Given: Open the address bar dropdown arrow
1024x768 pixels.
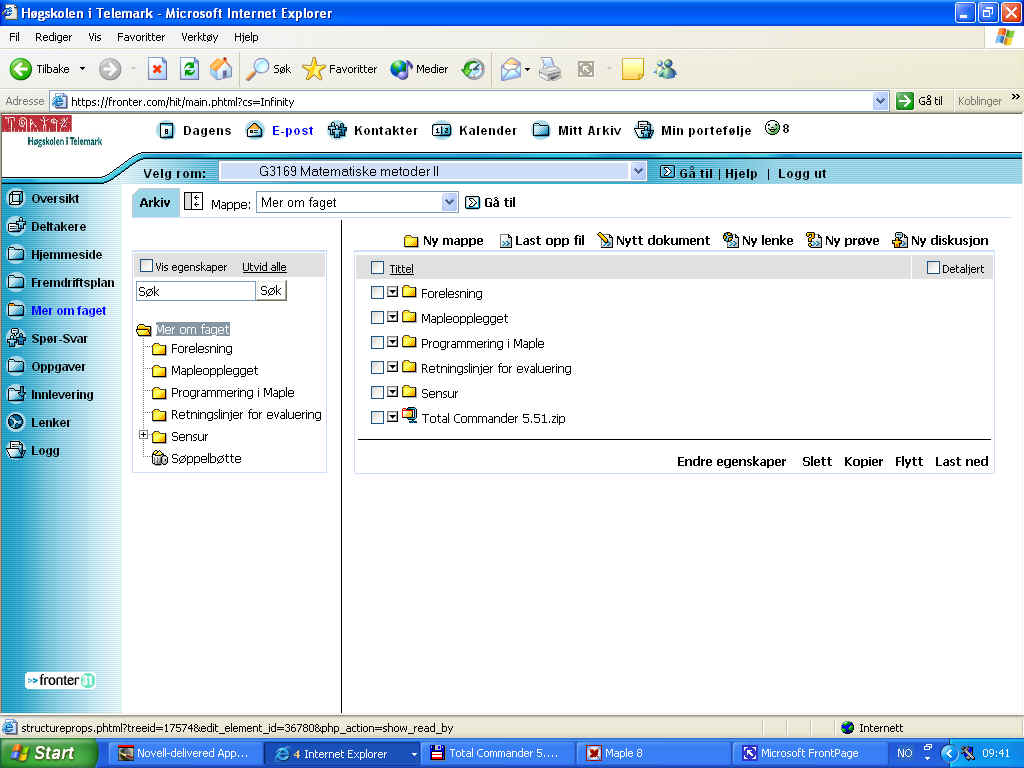Looking at the screenshot, I should pos(880,101).
